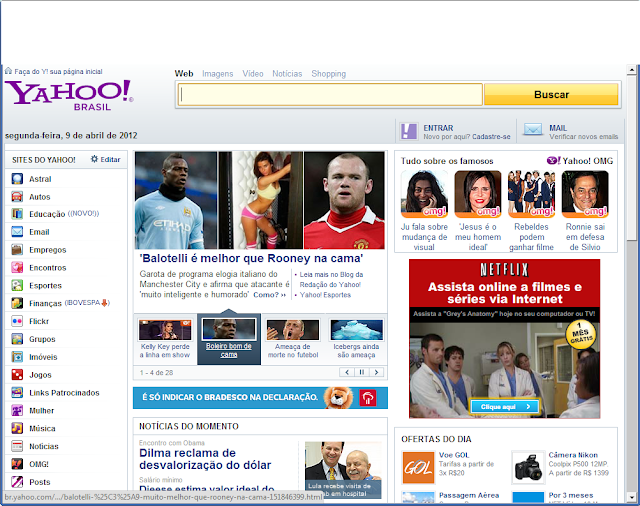This screenshot has width=640, height=506.
Task: Open the Email envelope icon in sidebar
Action: [17, 232]
